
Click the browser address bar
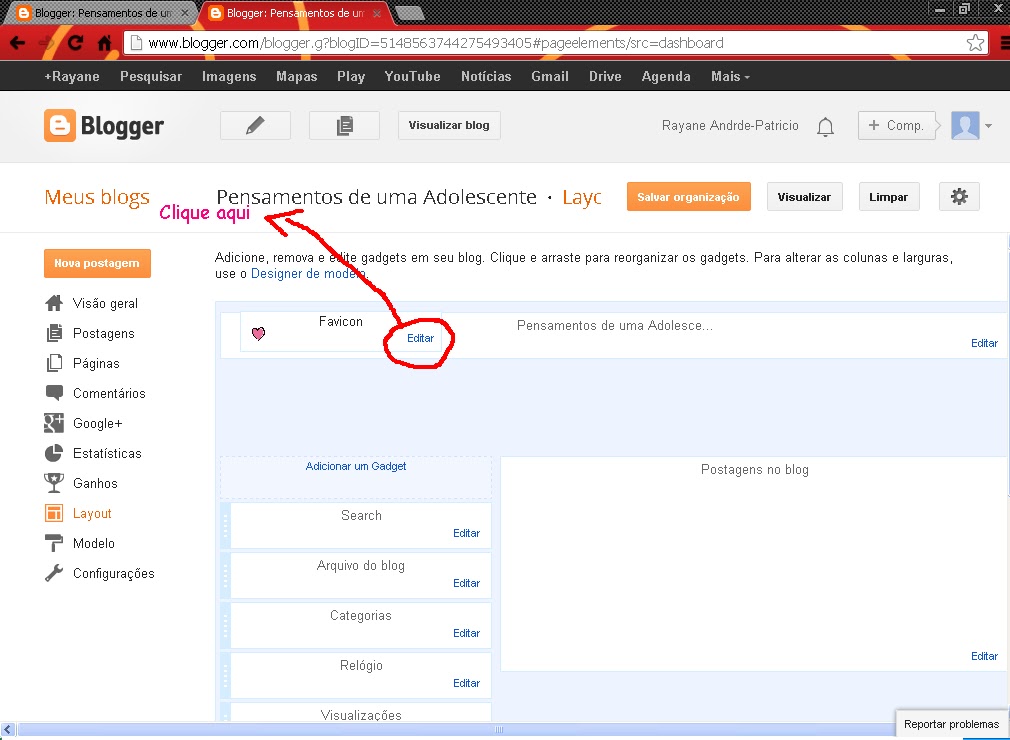click(x=554, y=43)
